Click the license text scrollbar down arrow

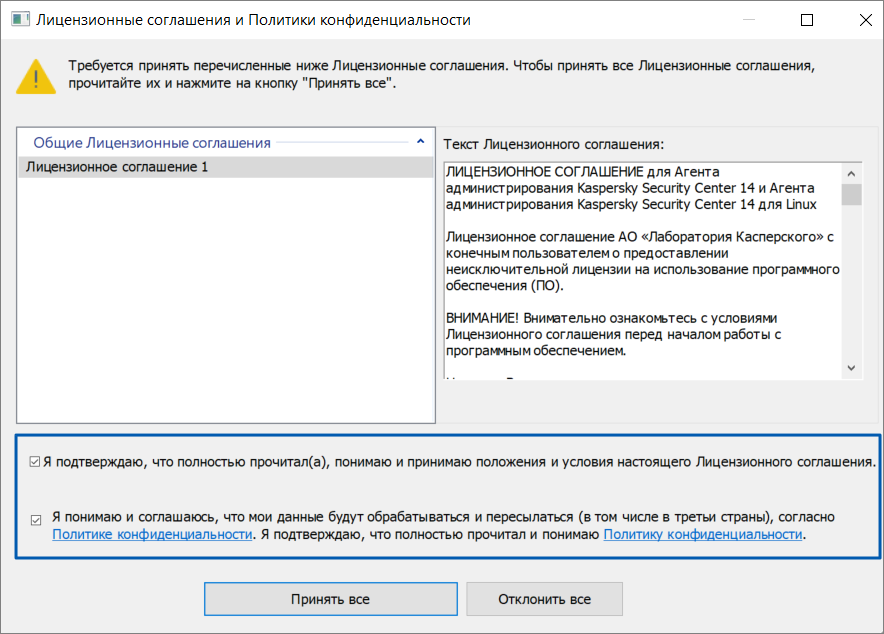(851, 368)
